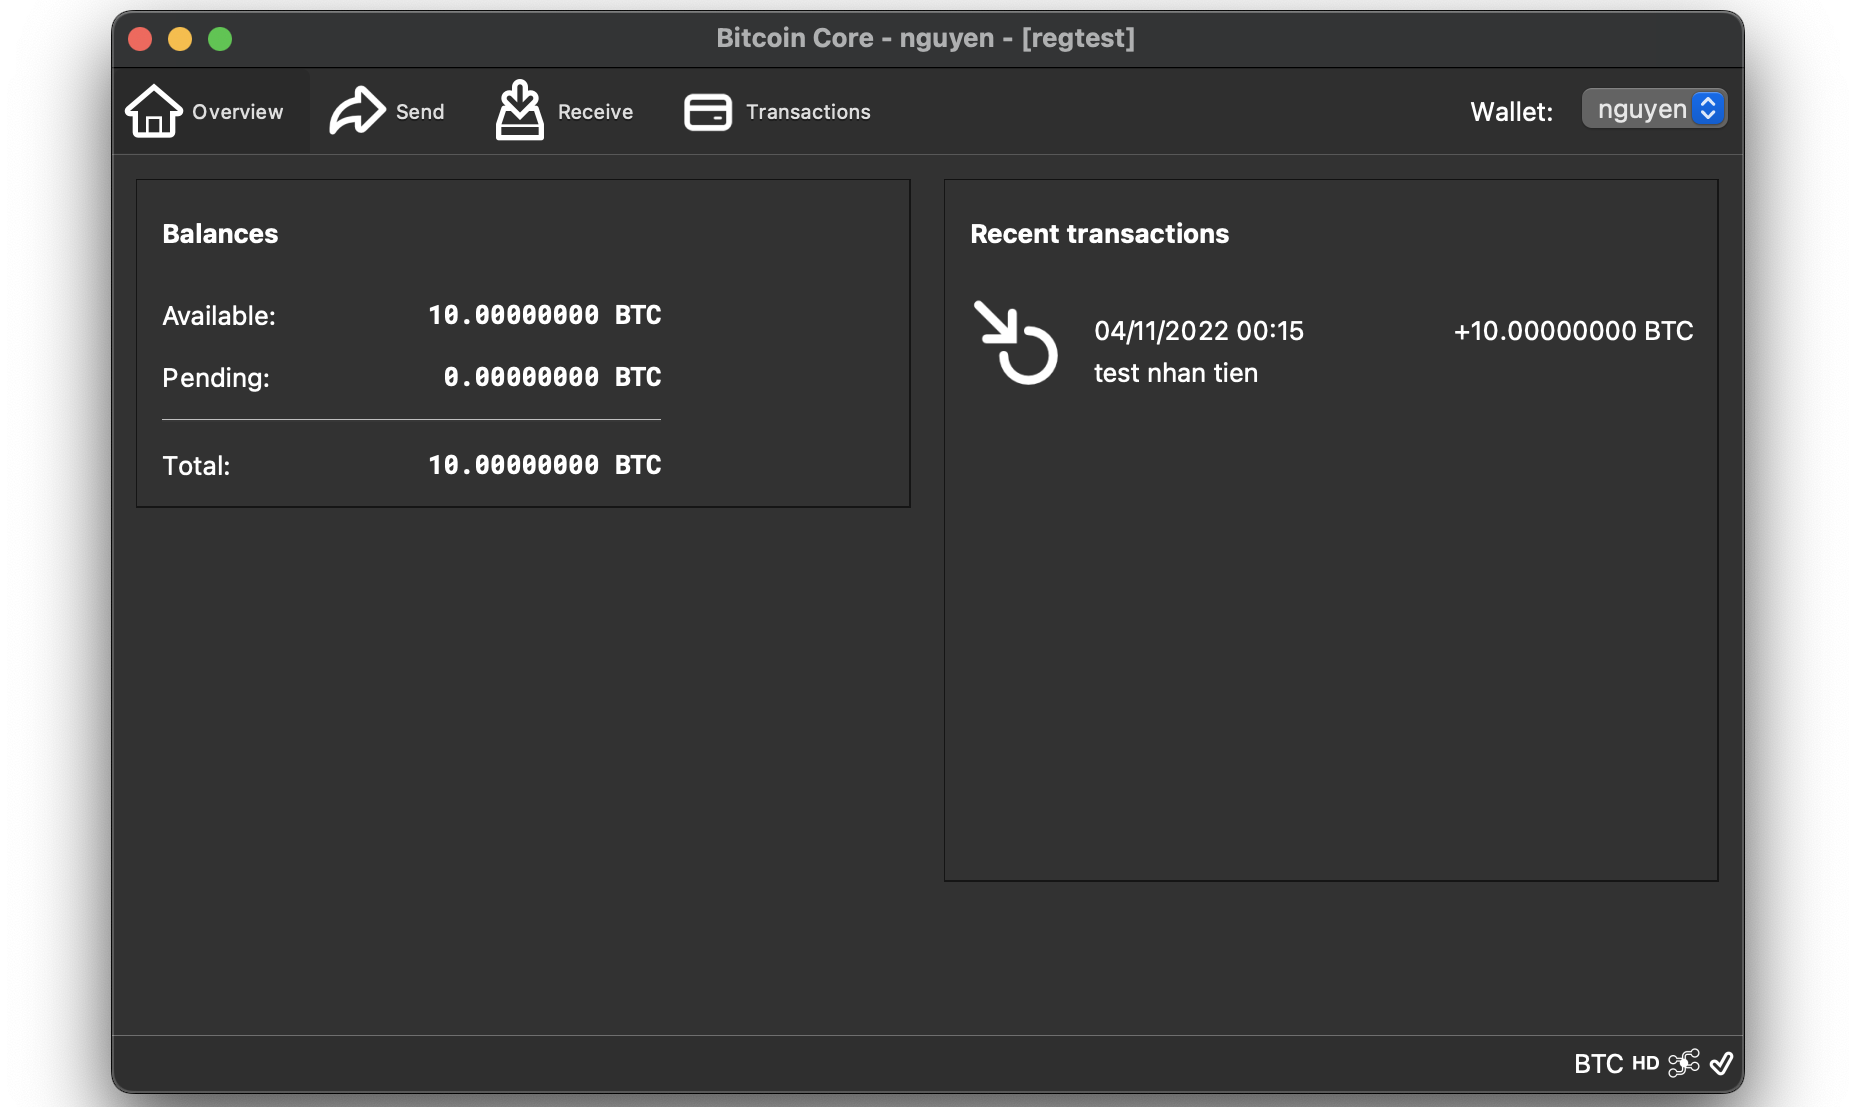This screenshot has height=1107, width=1856.
Task: Minimize the window with yellow button
Action: tap(180, 39)
